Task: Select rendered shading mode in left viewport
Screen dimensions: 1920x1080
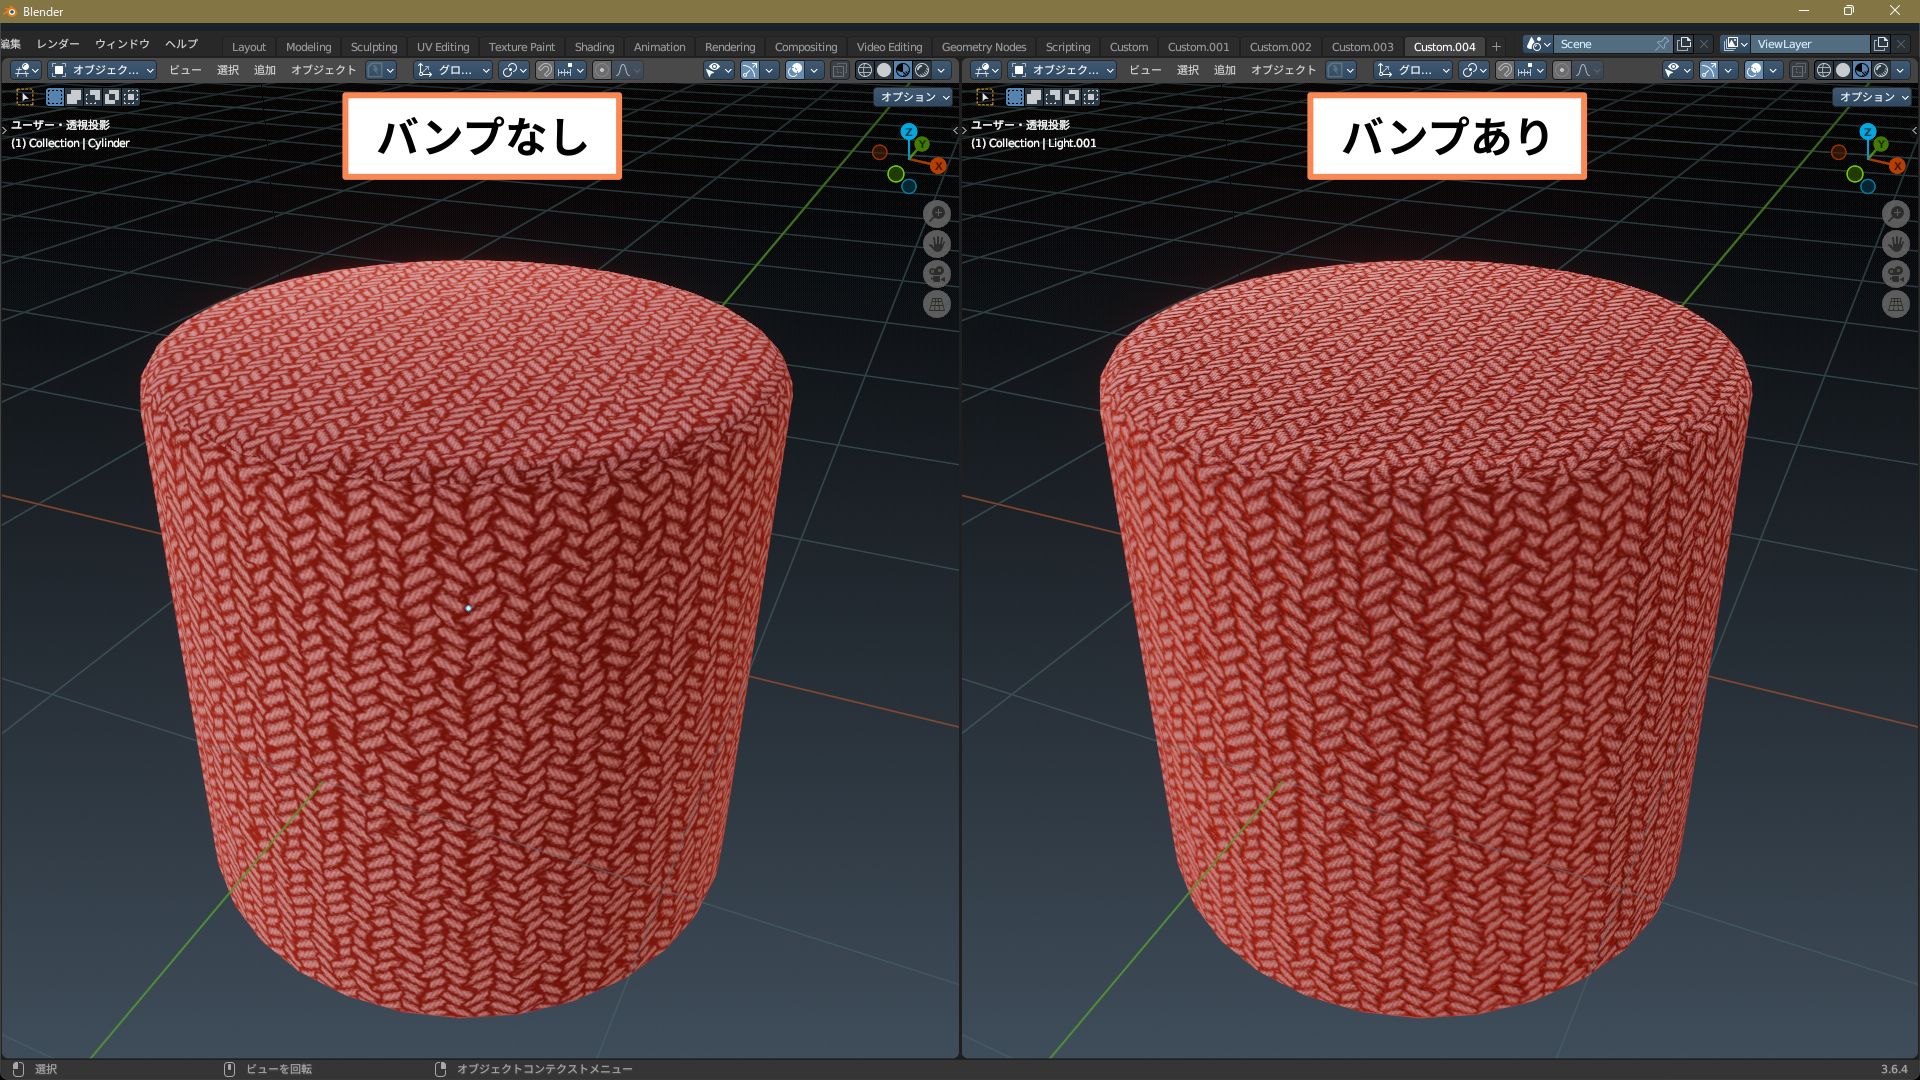Action: point(922,70)
